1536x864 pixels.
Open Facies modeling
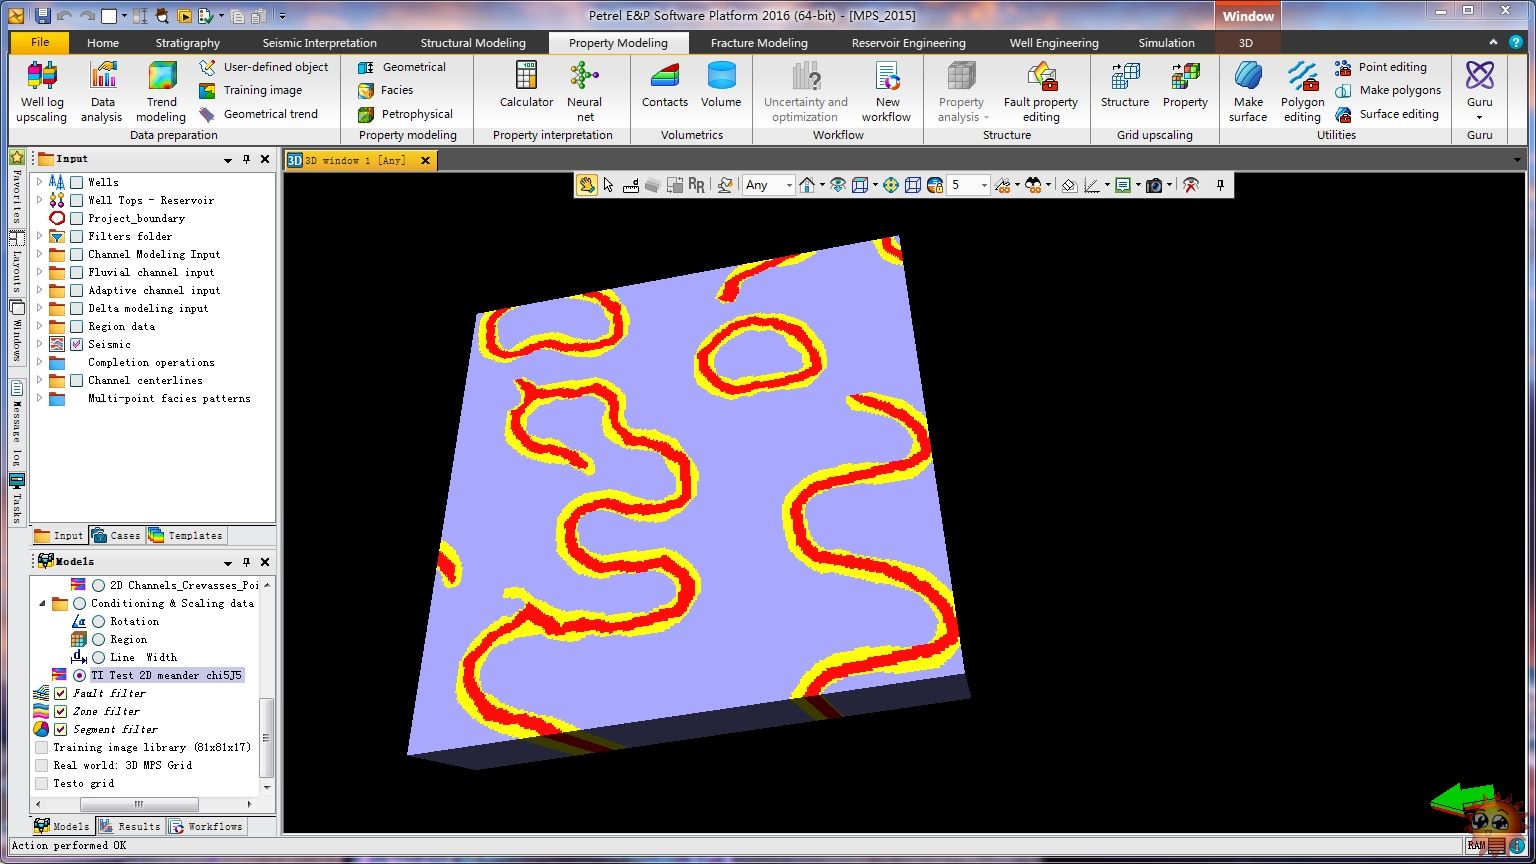pos(386,90)
